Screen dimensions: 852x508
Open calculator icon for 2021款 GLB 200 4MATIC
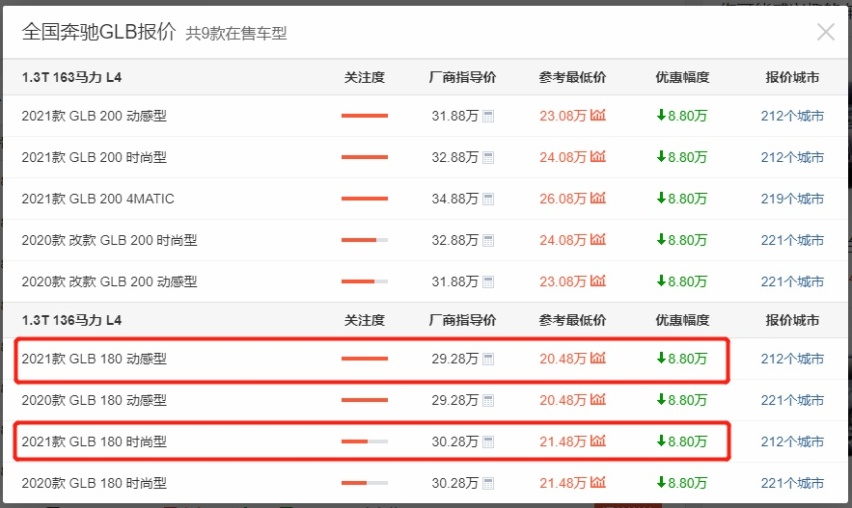[x=488, y=199]
